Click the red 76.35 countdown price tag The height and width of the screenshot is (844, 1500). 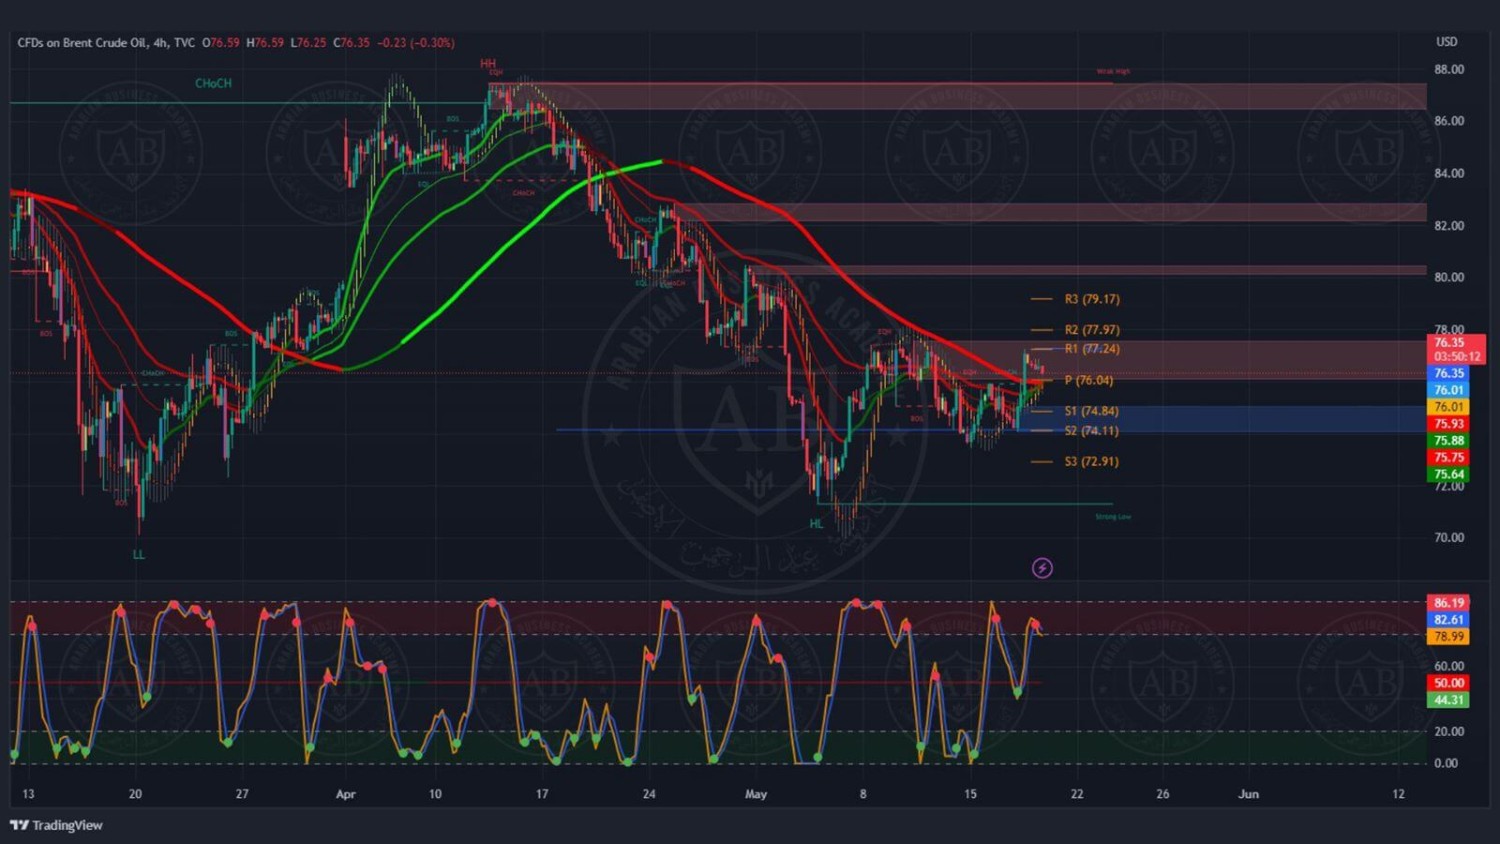[1456, 349]
